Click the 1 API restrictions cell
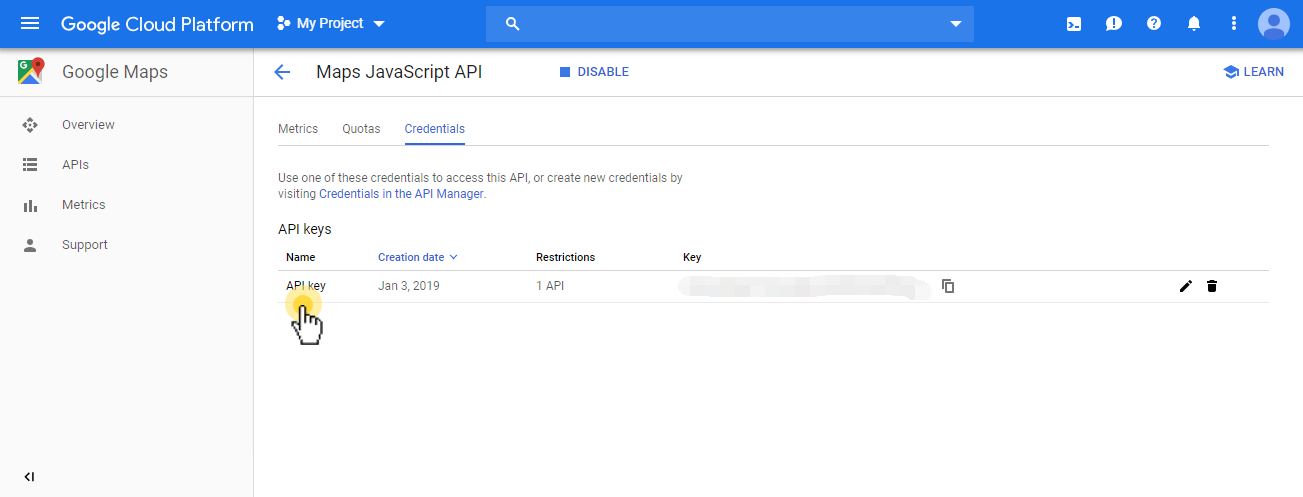1303x497 pixels. [550, 286]
